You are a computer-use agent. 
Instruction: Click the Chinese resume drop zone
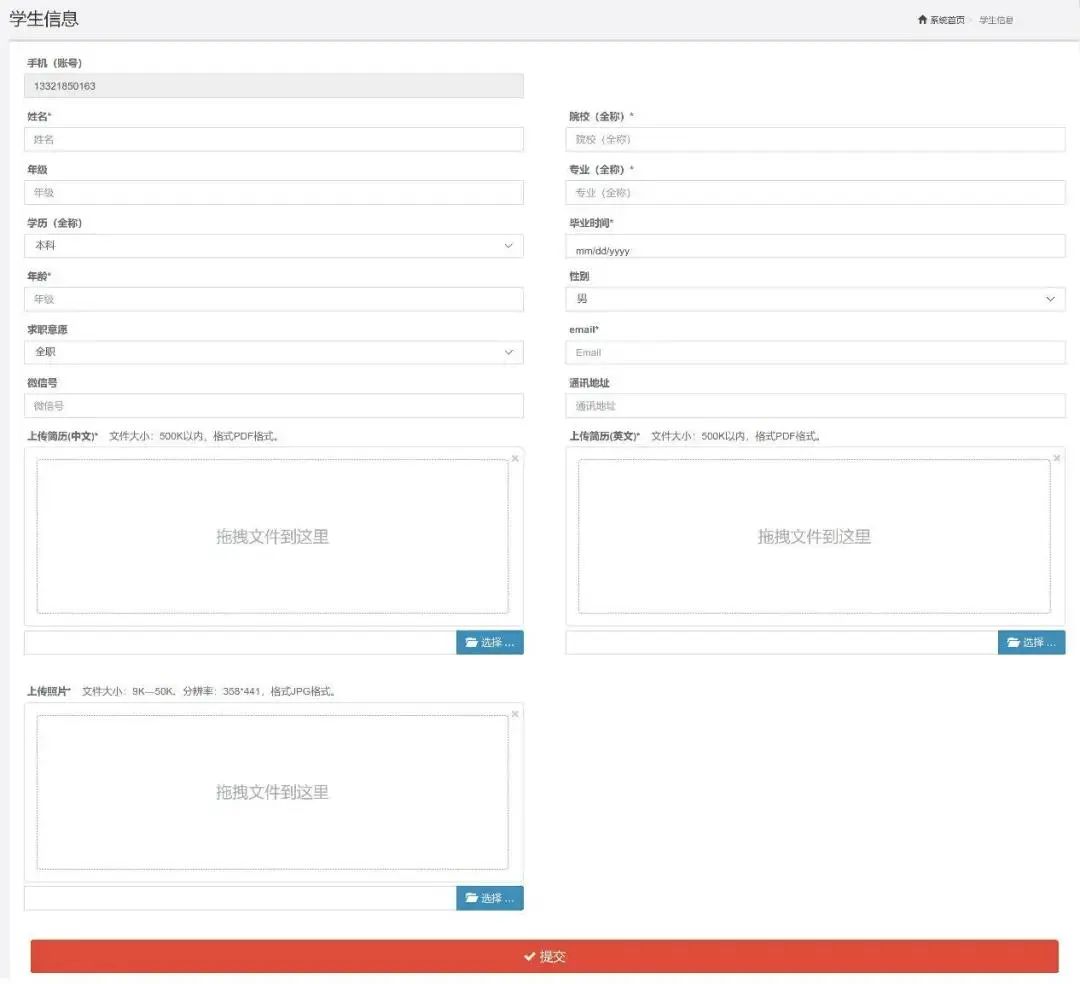pos(272,537)
